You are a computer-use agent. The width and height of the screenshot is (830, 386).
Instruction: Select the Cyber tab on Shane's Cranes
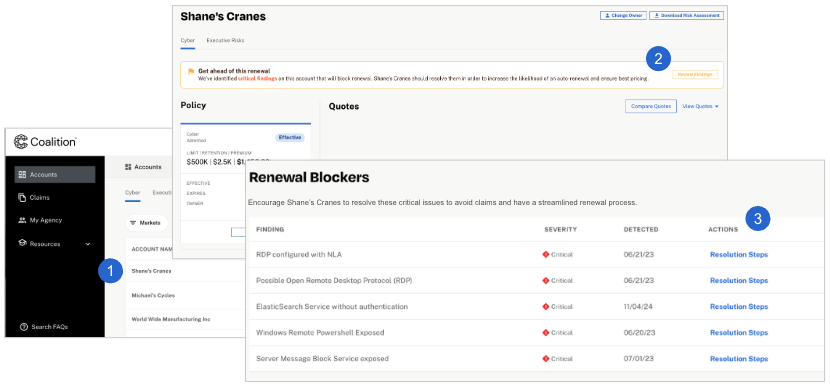(x=187, y=40)
